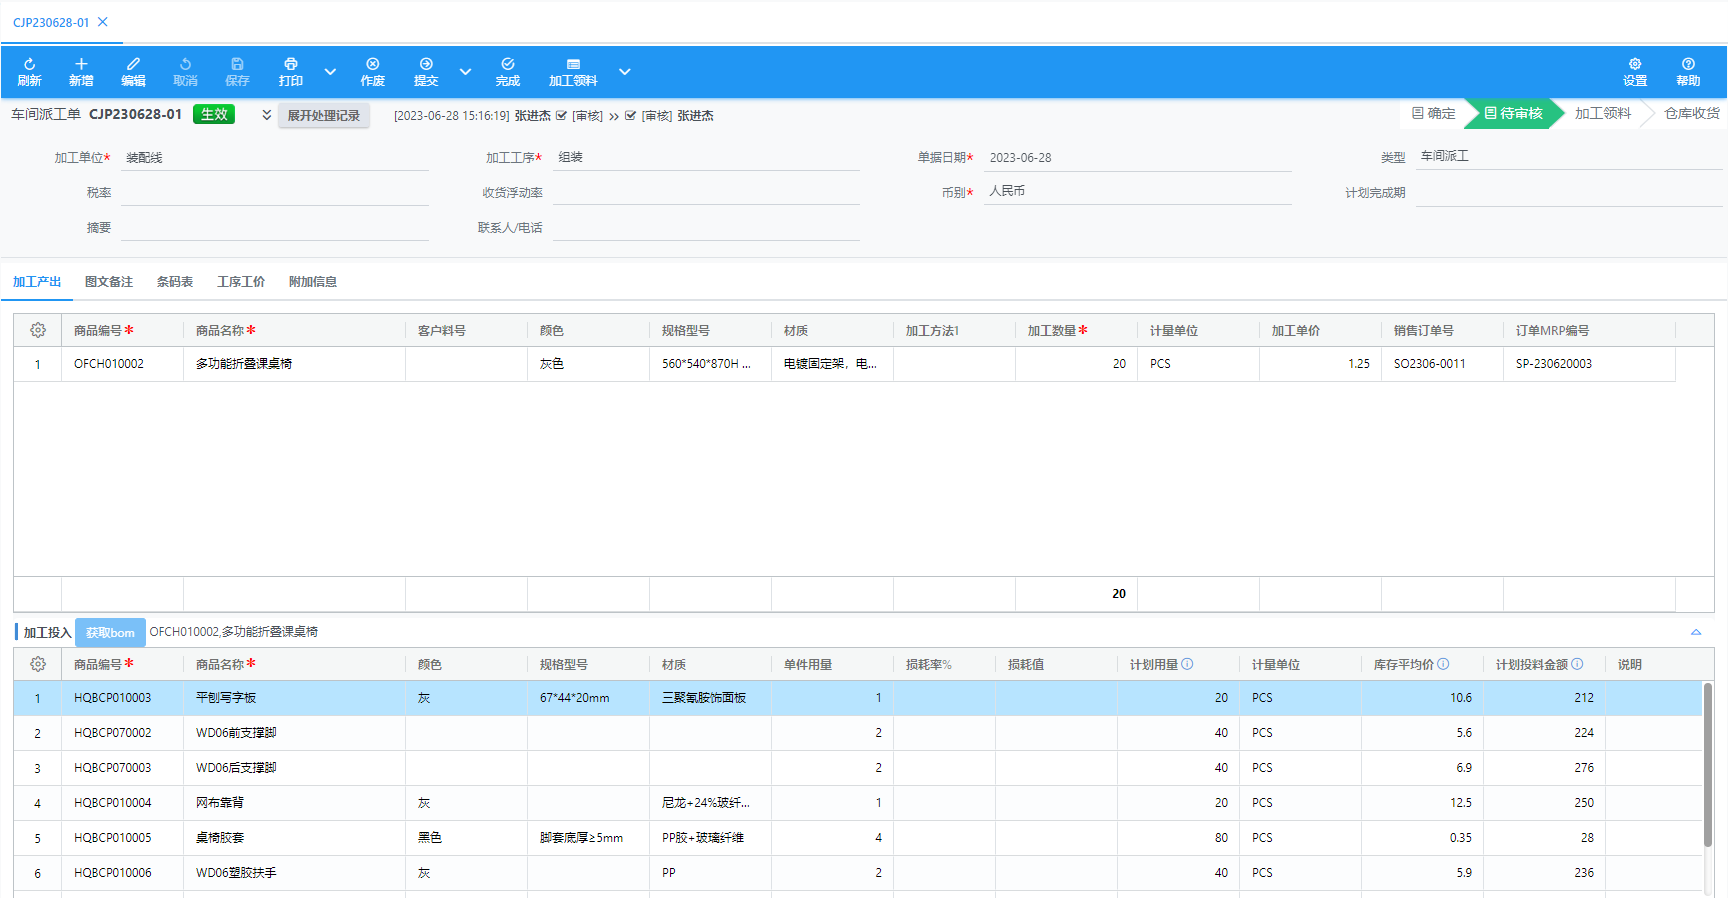Open column settings gear in 加工产出 table
The height and width of the screenshot is (898, 1728).
tap(38, 330)
